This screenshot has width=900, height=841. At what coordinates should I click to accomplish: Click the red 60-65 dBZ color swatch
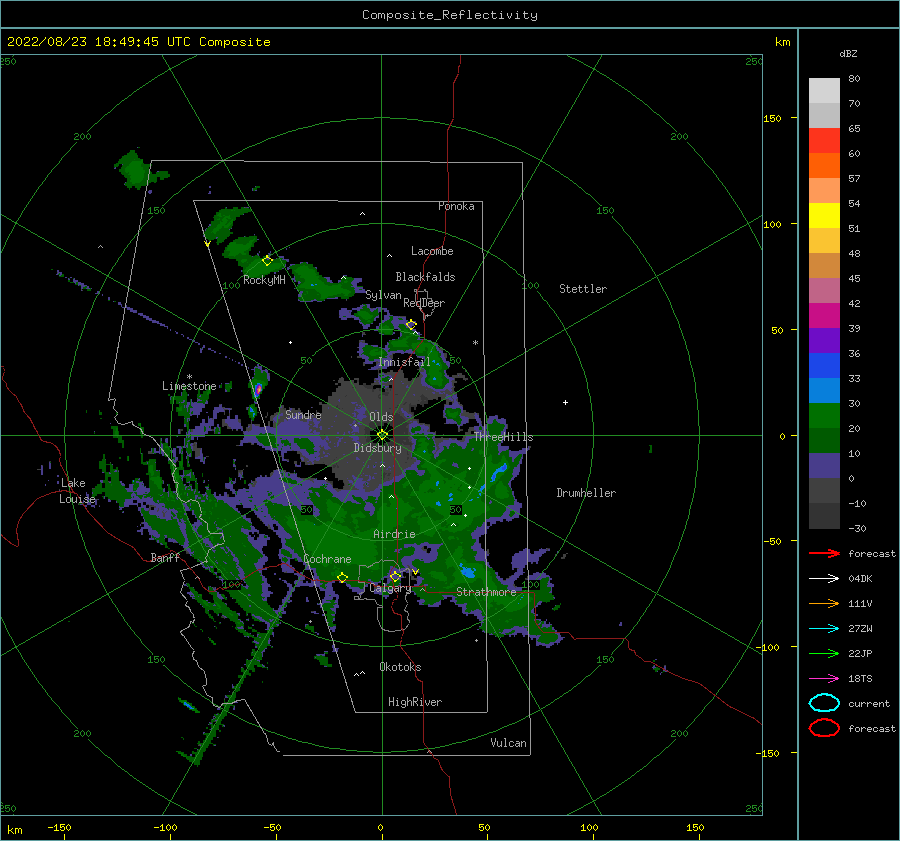pyautogui.click(x=824, y=141)
